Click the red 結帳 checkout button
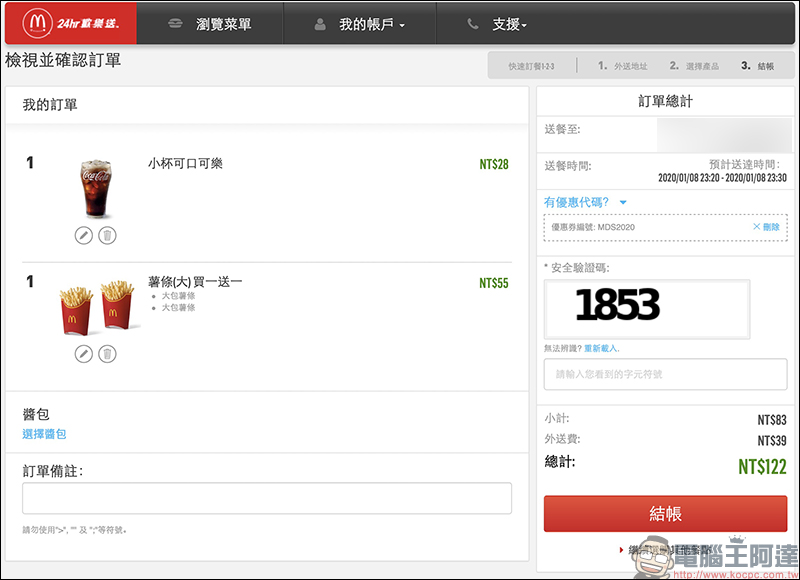Screen dimensions: 800x580 coord(665,514)
